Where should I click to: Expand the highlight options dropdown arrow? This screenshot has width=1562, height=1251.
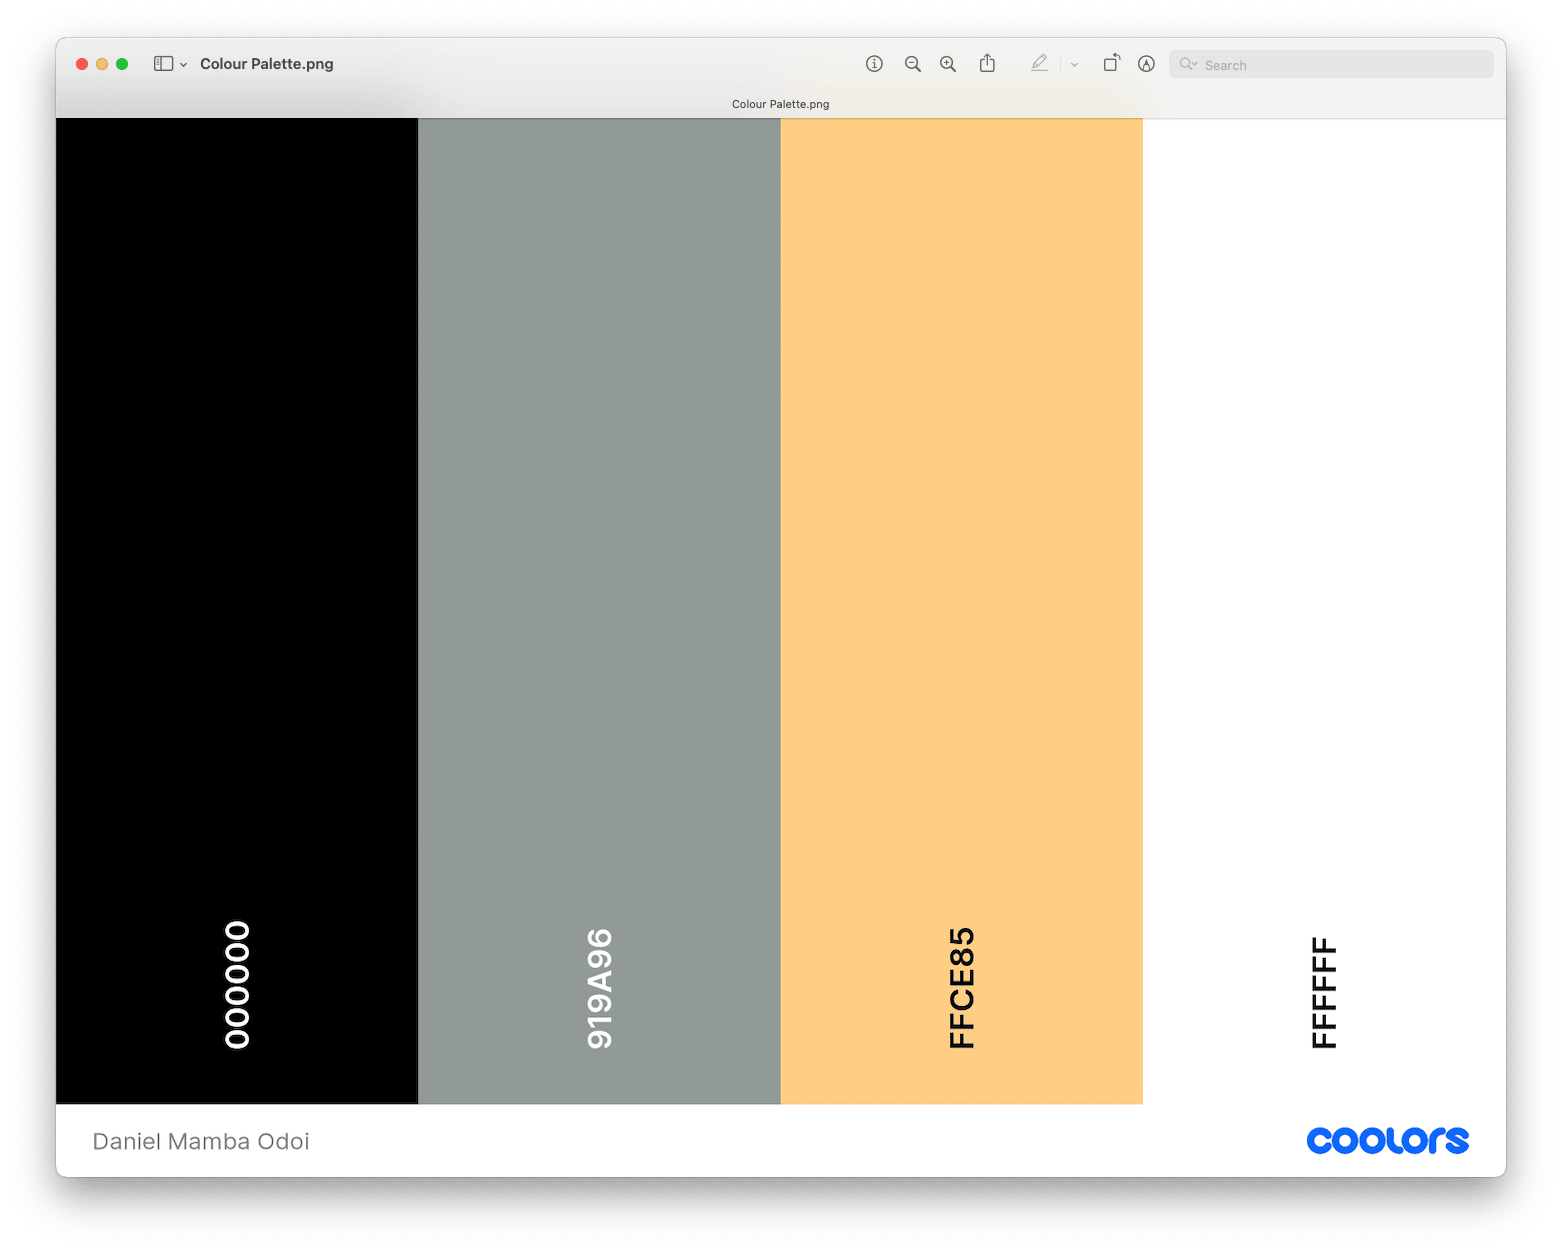tap(1074, 65)
